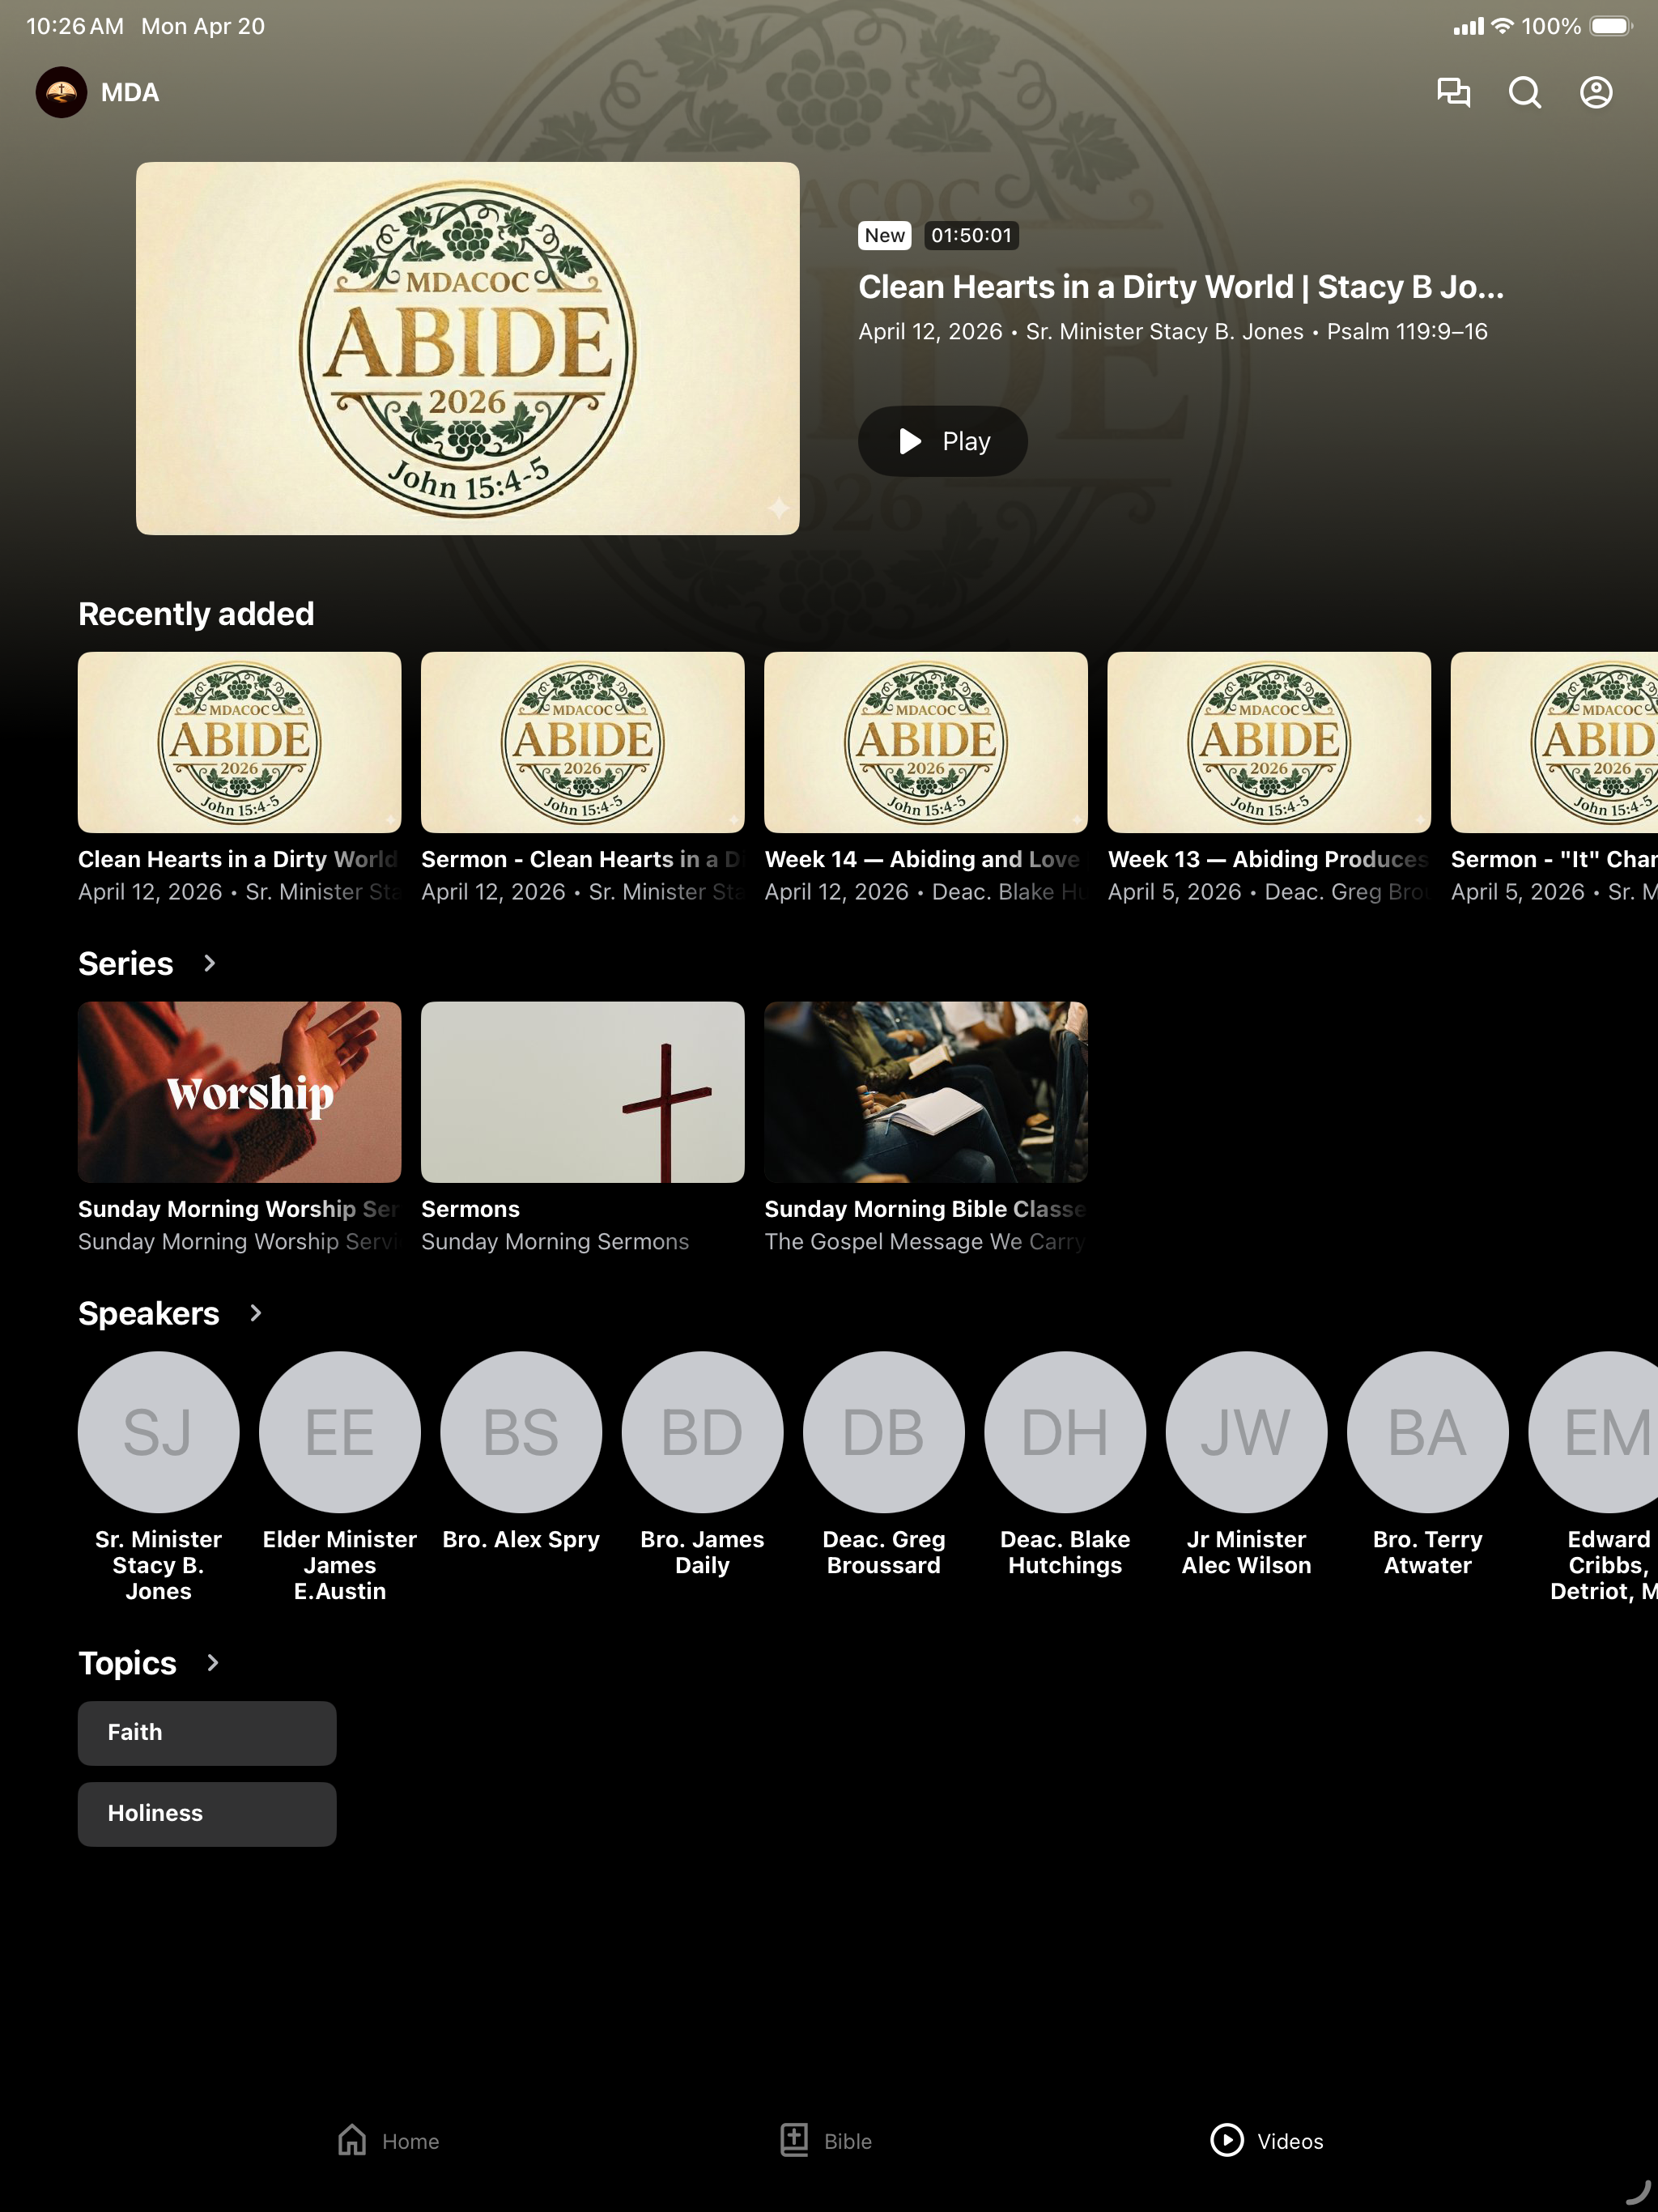Open the EE speaker avatar
Screen dimensions: 1658x2212
pyautogui.click(x=340, y=1432)
